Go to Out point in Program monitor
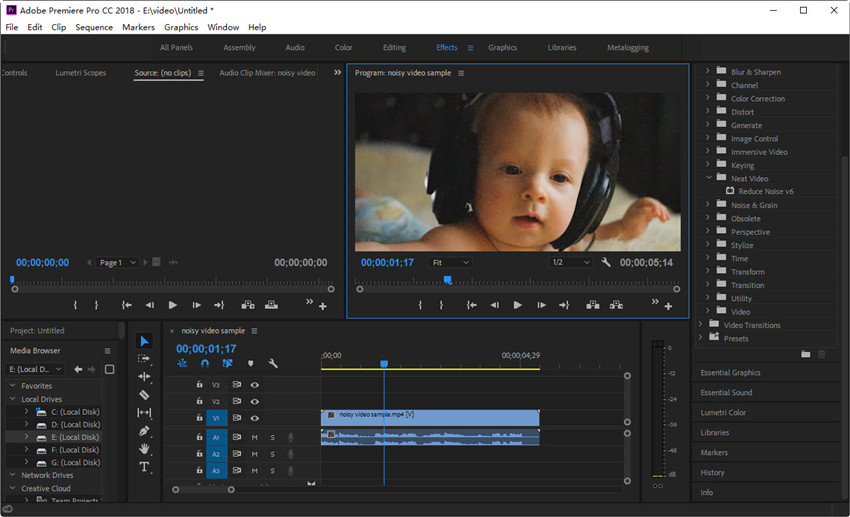Screen dimensions: 850x517 pos(564,305)
